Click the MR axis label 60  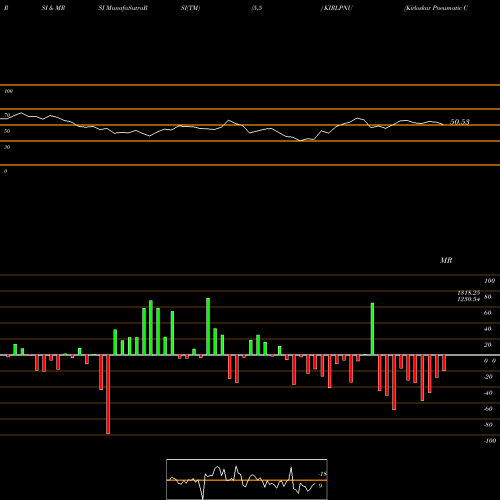(488, 313)
